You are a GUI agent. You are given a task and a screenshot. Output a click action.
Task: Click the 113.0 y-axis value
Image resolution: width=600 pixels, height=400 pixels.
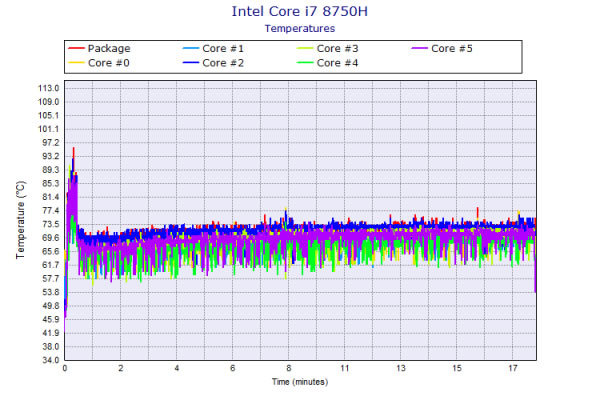pos(49,88)
